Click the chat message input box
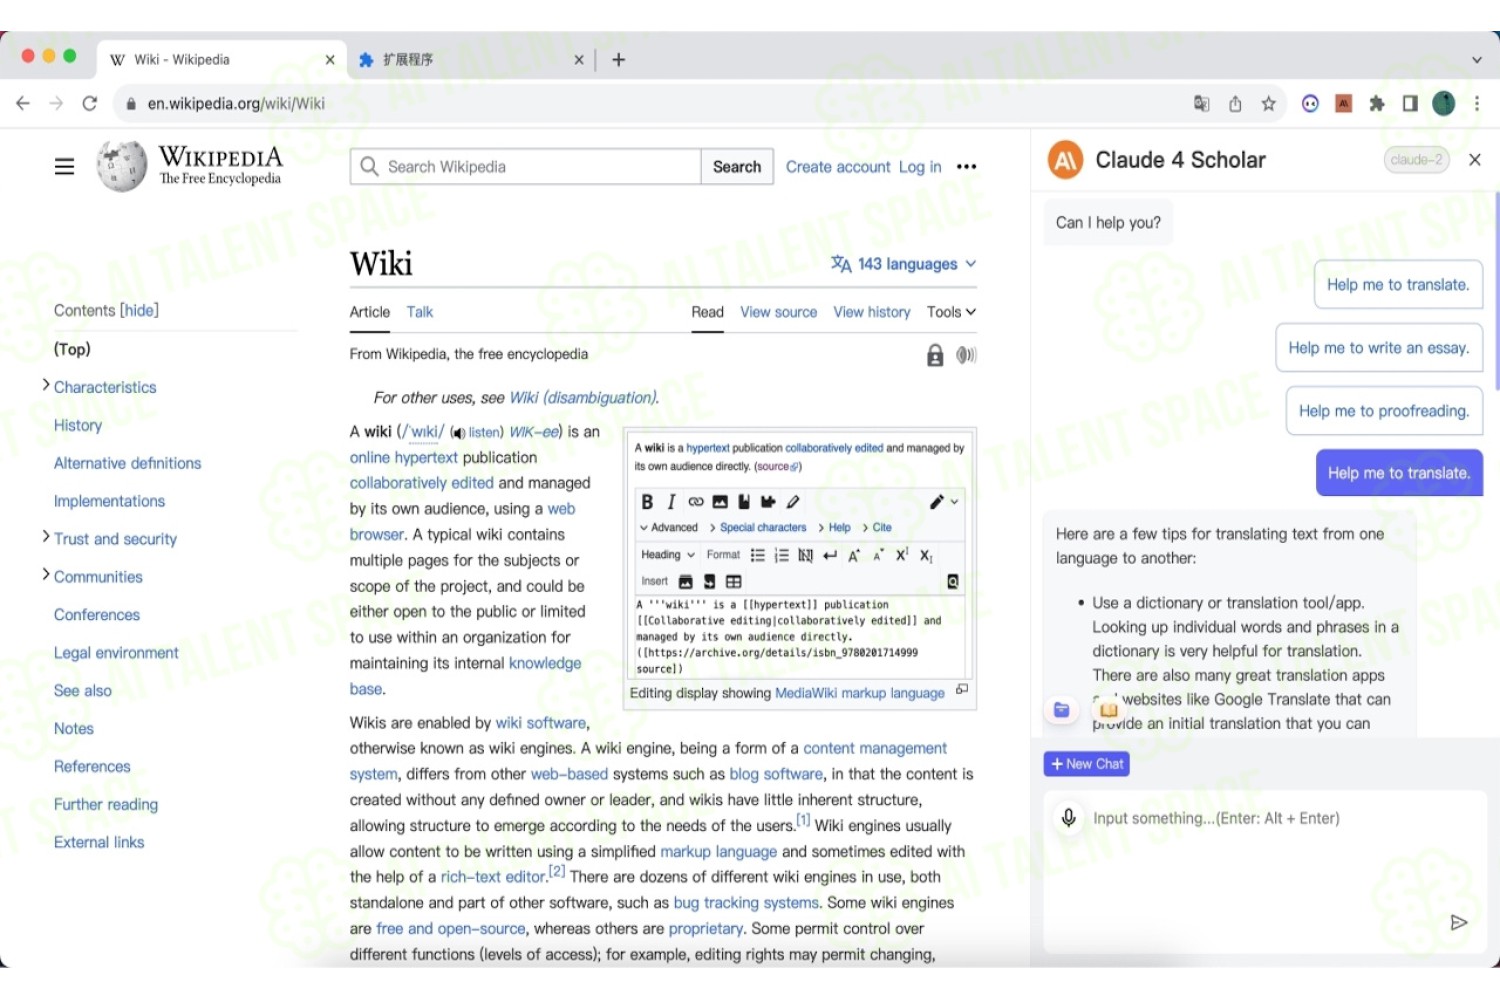The height and width of the screenshot is (1000, 1500). (1265, 870)
